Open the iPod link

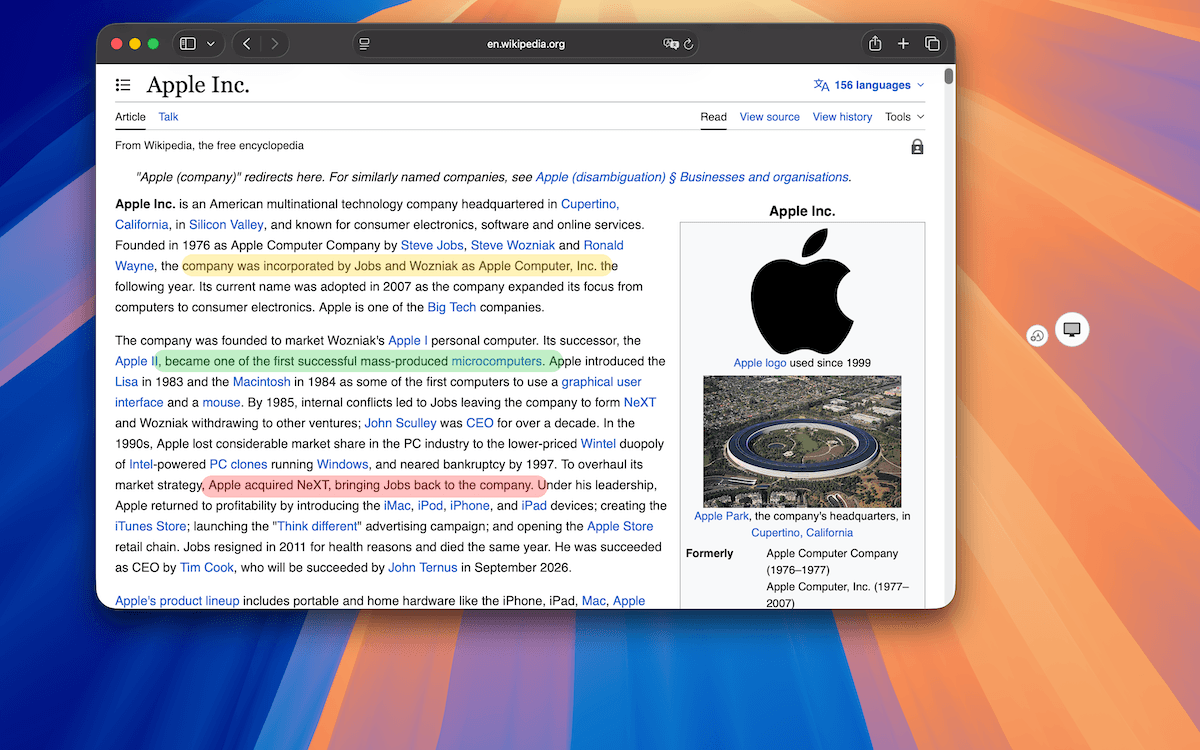[x=430, y=505]
